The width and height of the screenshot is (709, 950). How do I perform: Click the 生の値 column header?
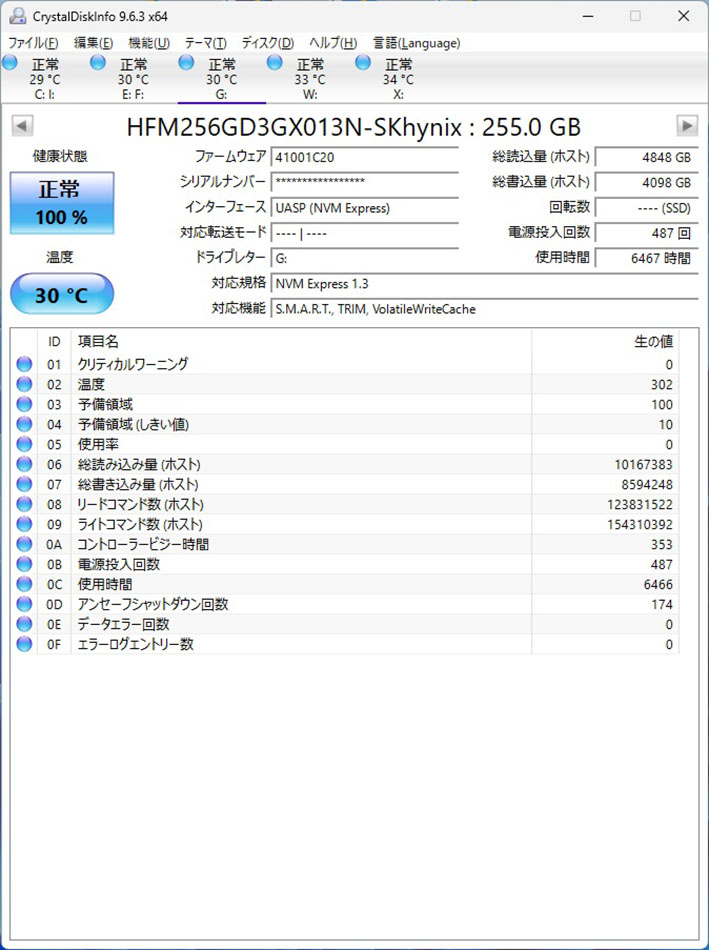coord(605,342)
